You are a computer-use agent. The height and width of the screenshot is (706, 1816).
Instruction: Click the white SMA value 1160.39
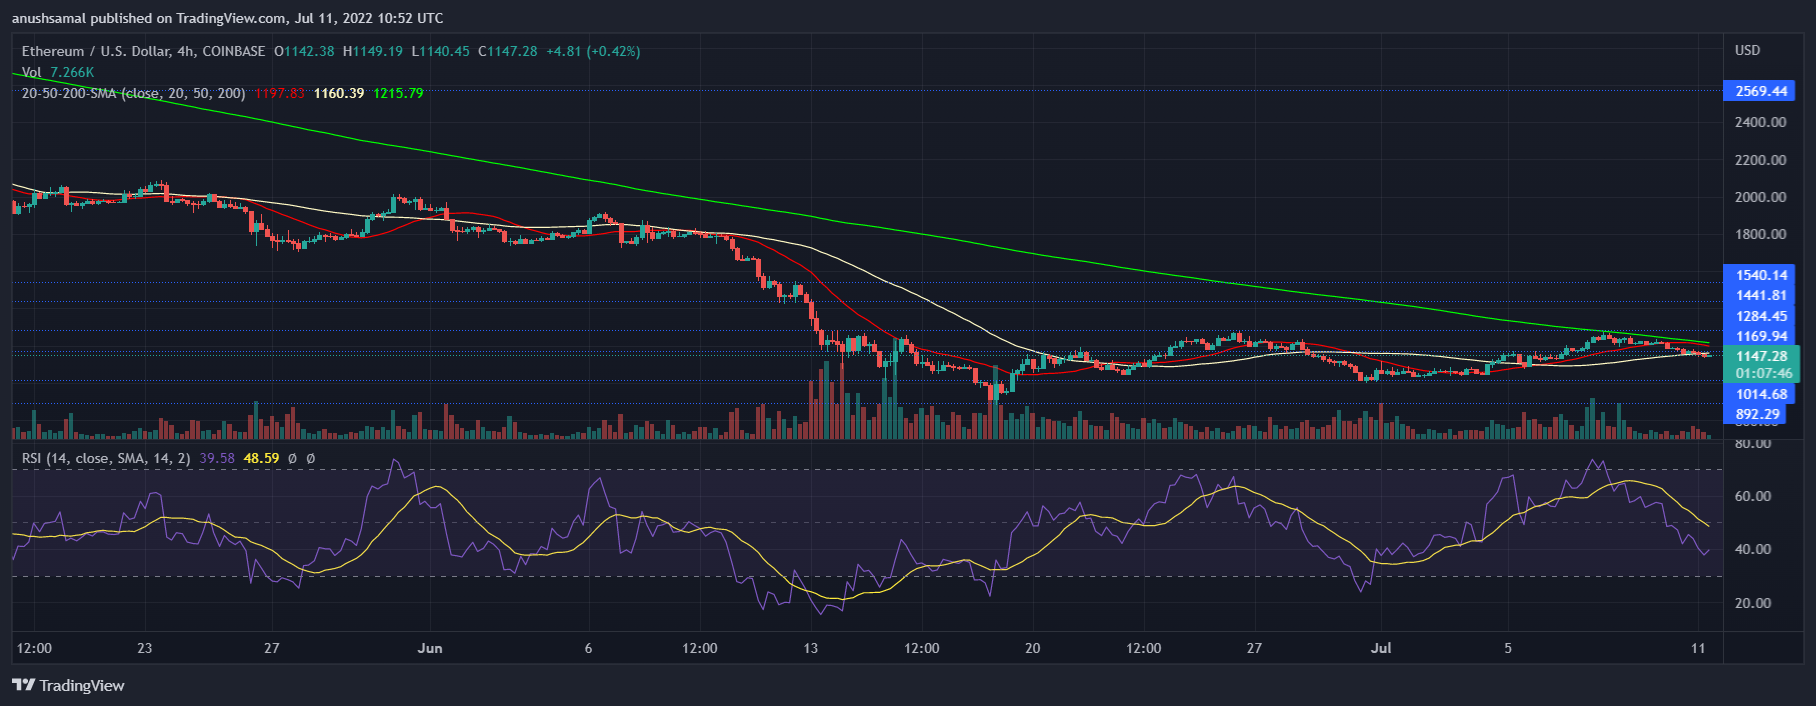point(339,93)
